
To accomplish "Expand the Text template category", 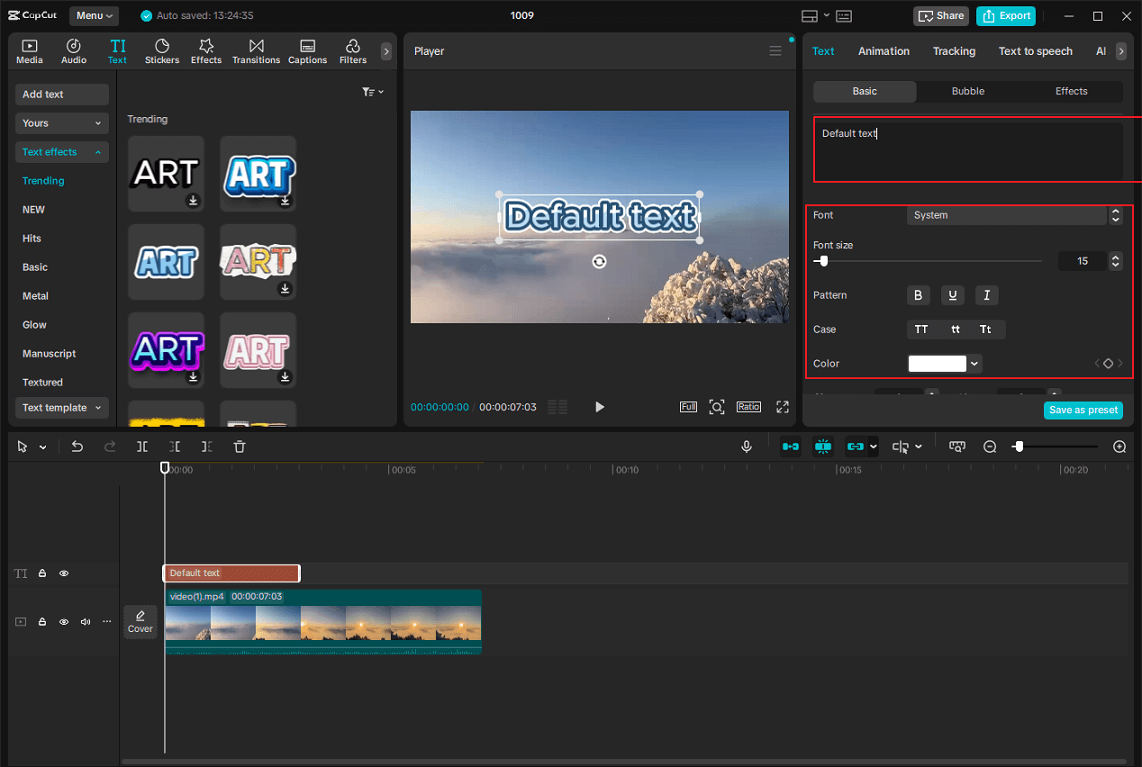I will pyautogui.click(x=62, y=408).
